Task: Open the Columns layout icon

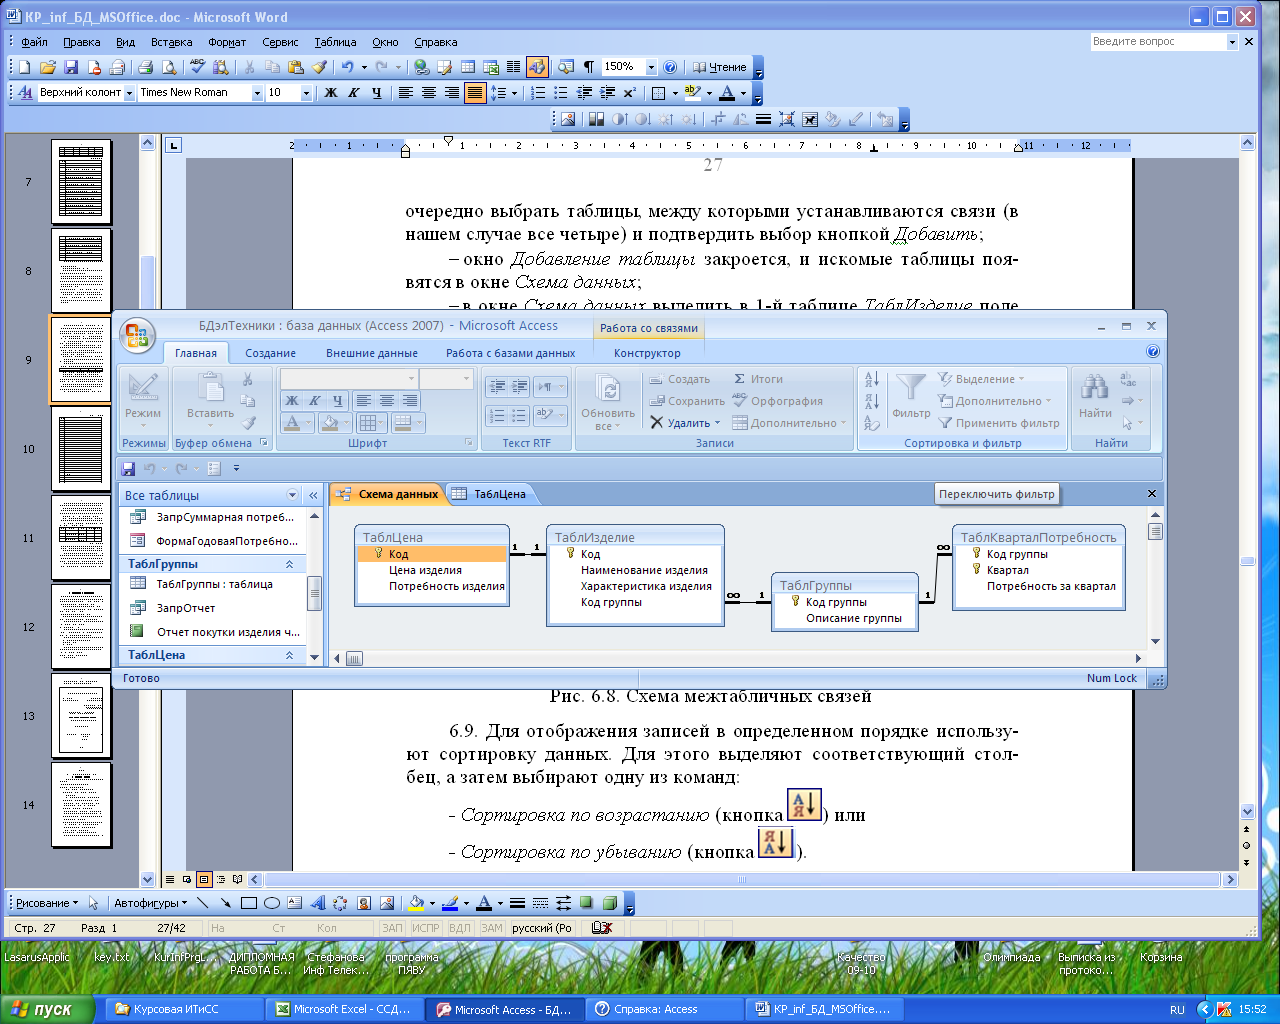Action: [x=513, y=67]
